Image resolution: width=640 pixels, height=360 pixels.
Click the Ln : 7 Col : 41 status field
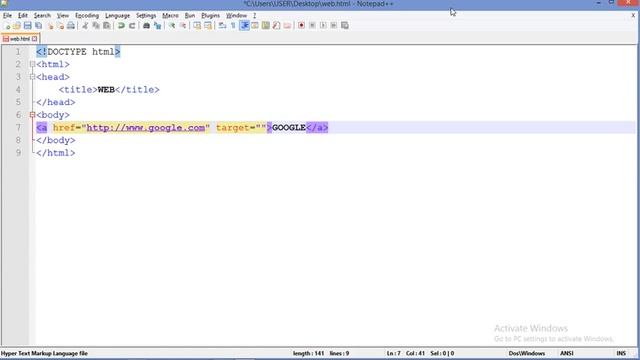tap(406, 353)
